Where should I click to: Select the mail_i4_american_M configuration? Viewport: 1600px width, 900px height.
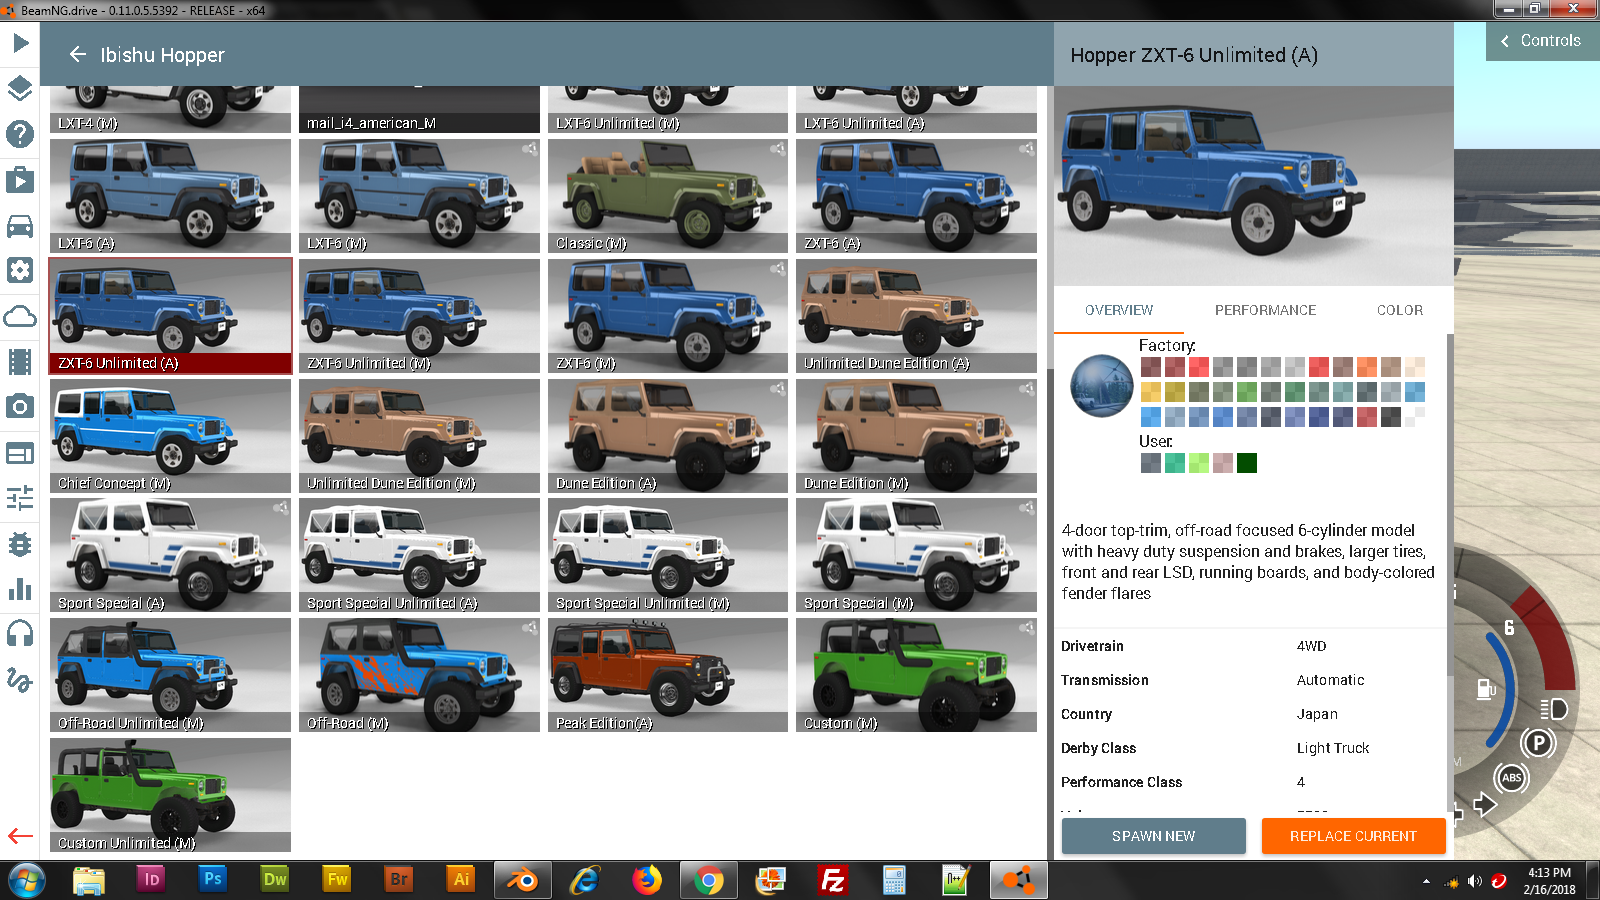(419, 109)
